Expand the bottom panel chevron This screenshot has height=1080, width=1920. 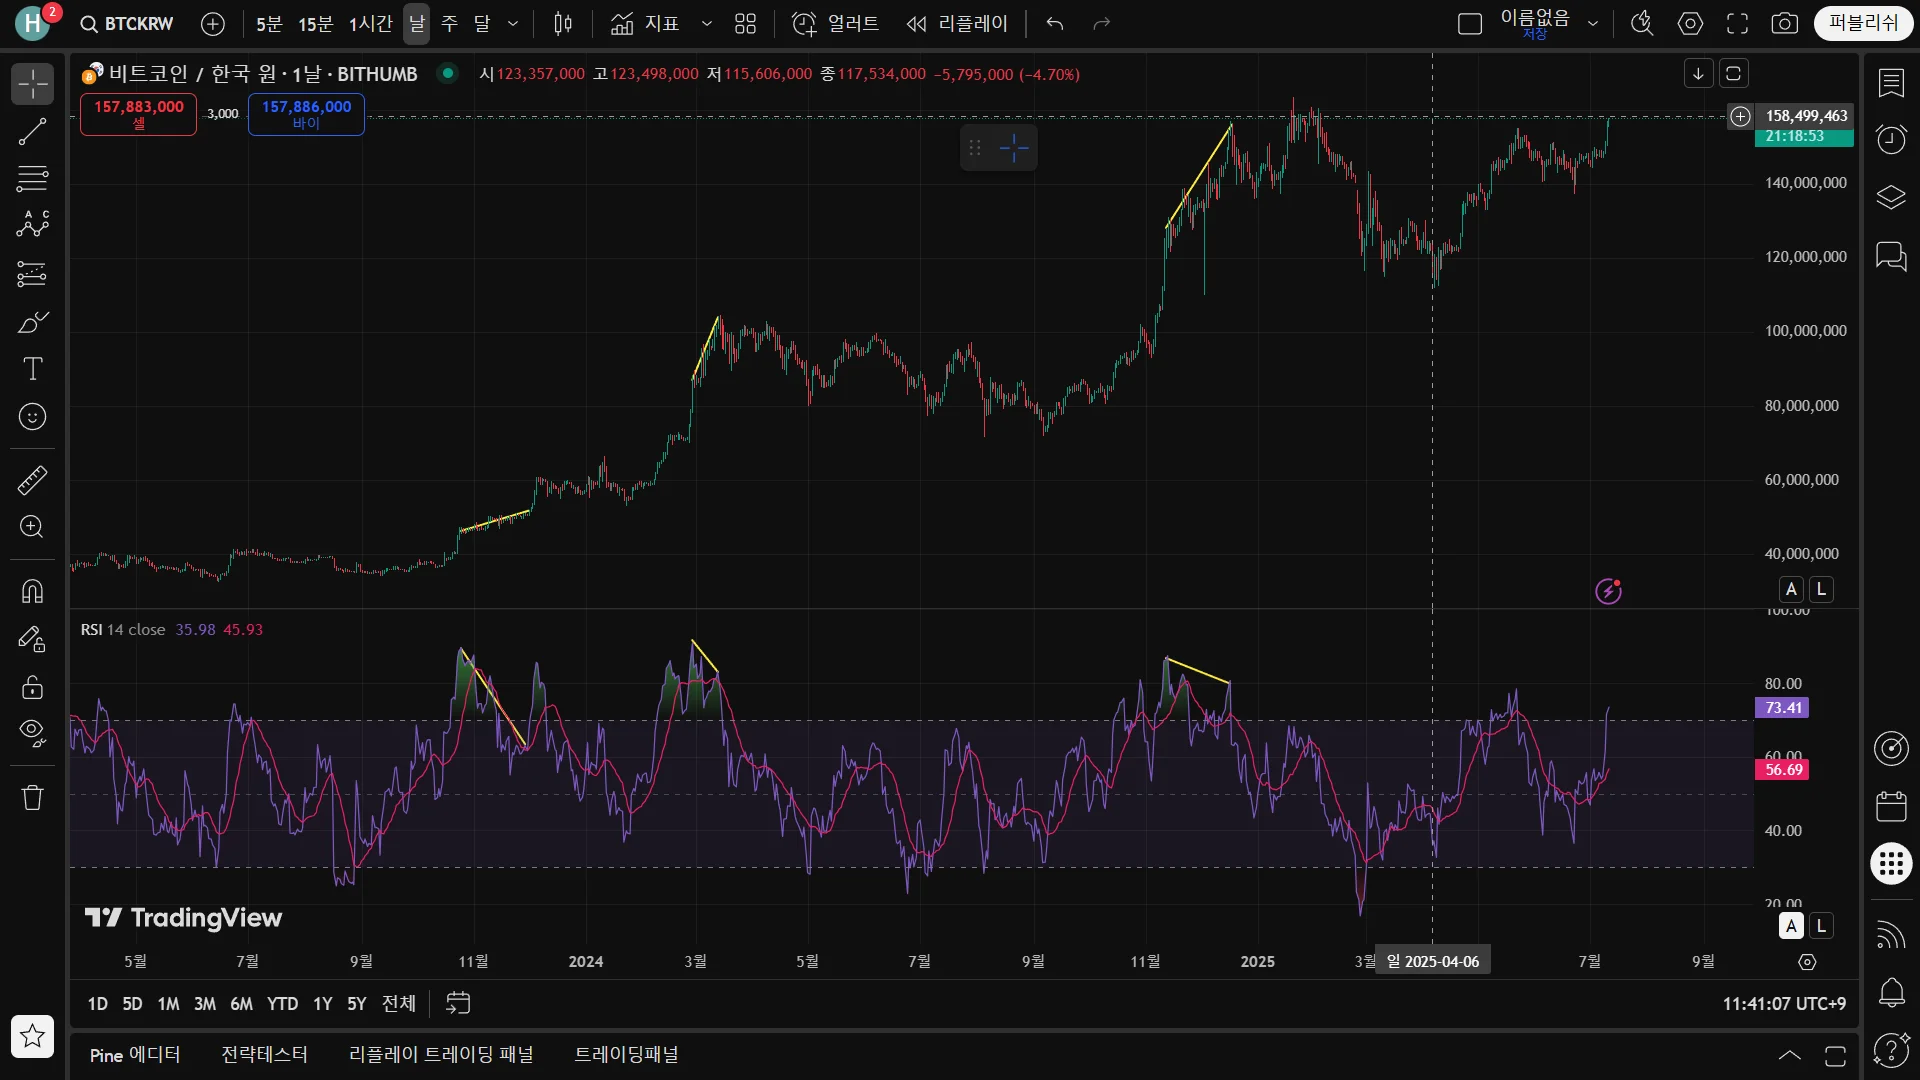tap(1789, 1055)
